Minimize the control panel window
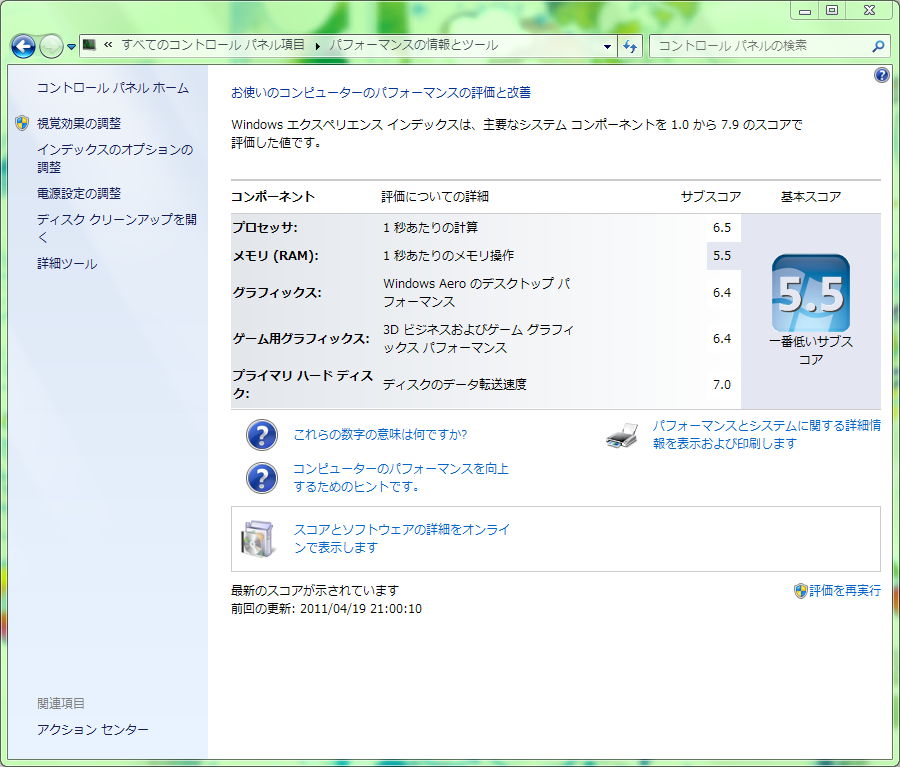The width and height of the screenshot is (900, 767). pos(805,10)
